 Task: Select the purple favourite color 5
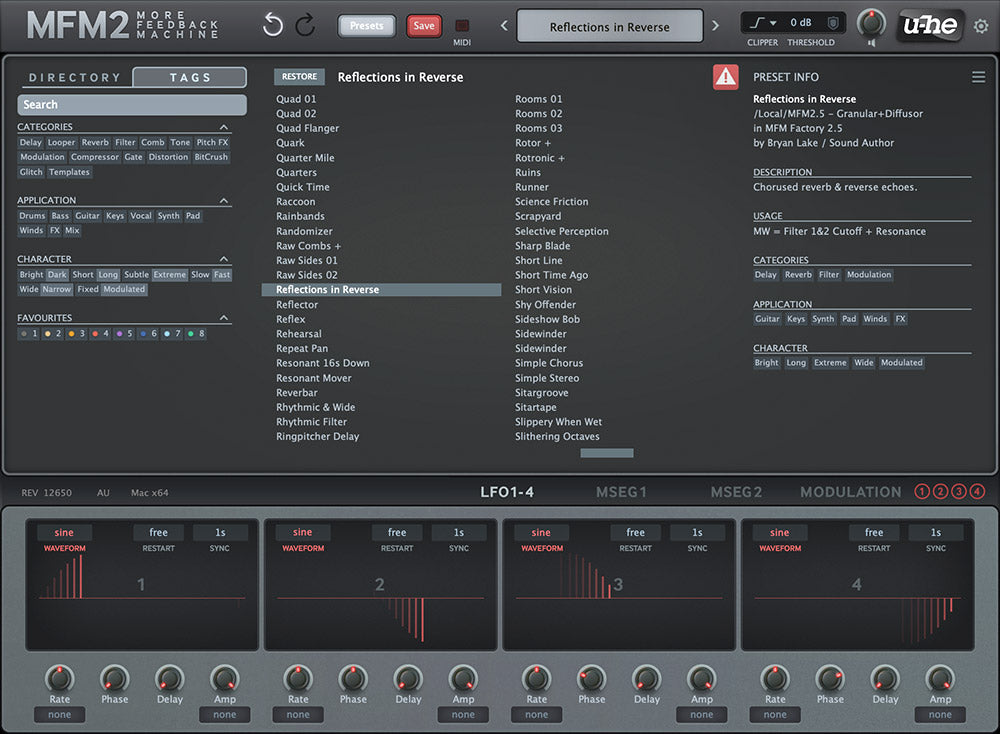(124, 334)
